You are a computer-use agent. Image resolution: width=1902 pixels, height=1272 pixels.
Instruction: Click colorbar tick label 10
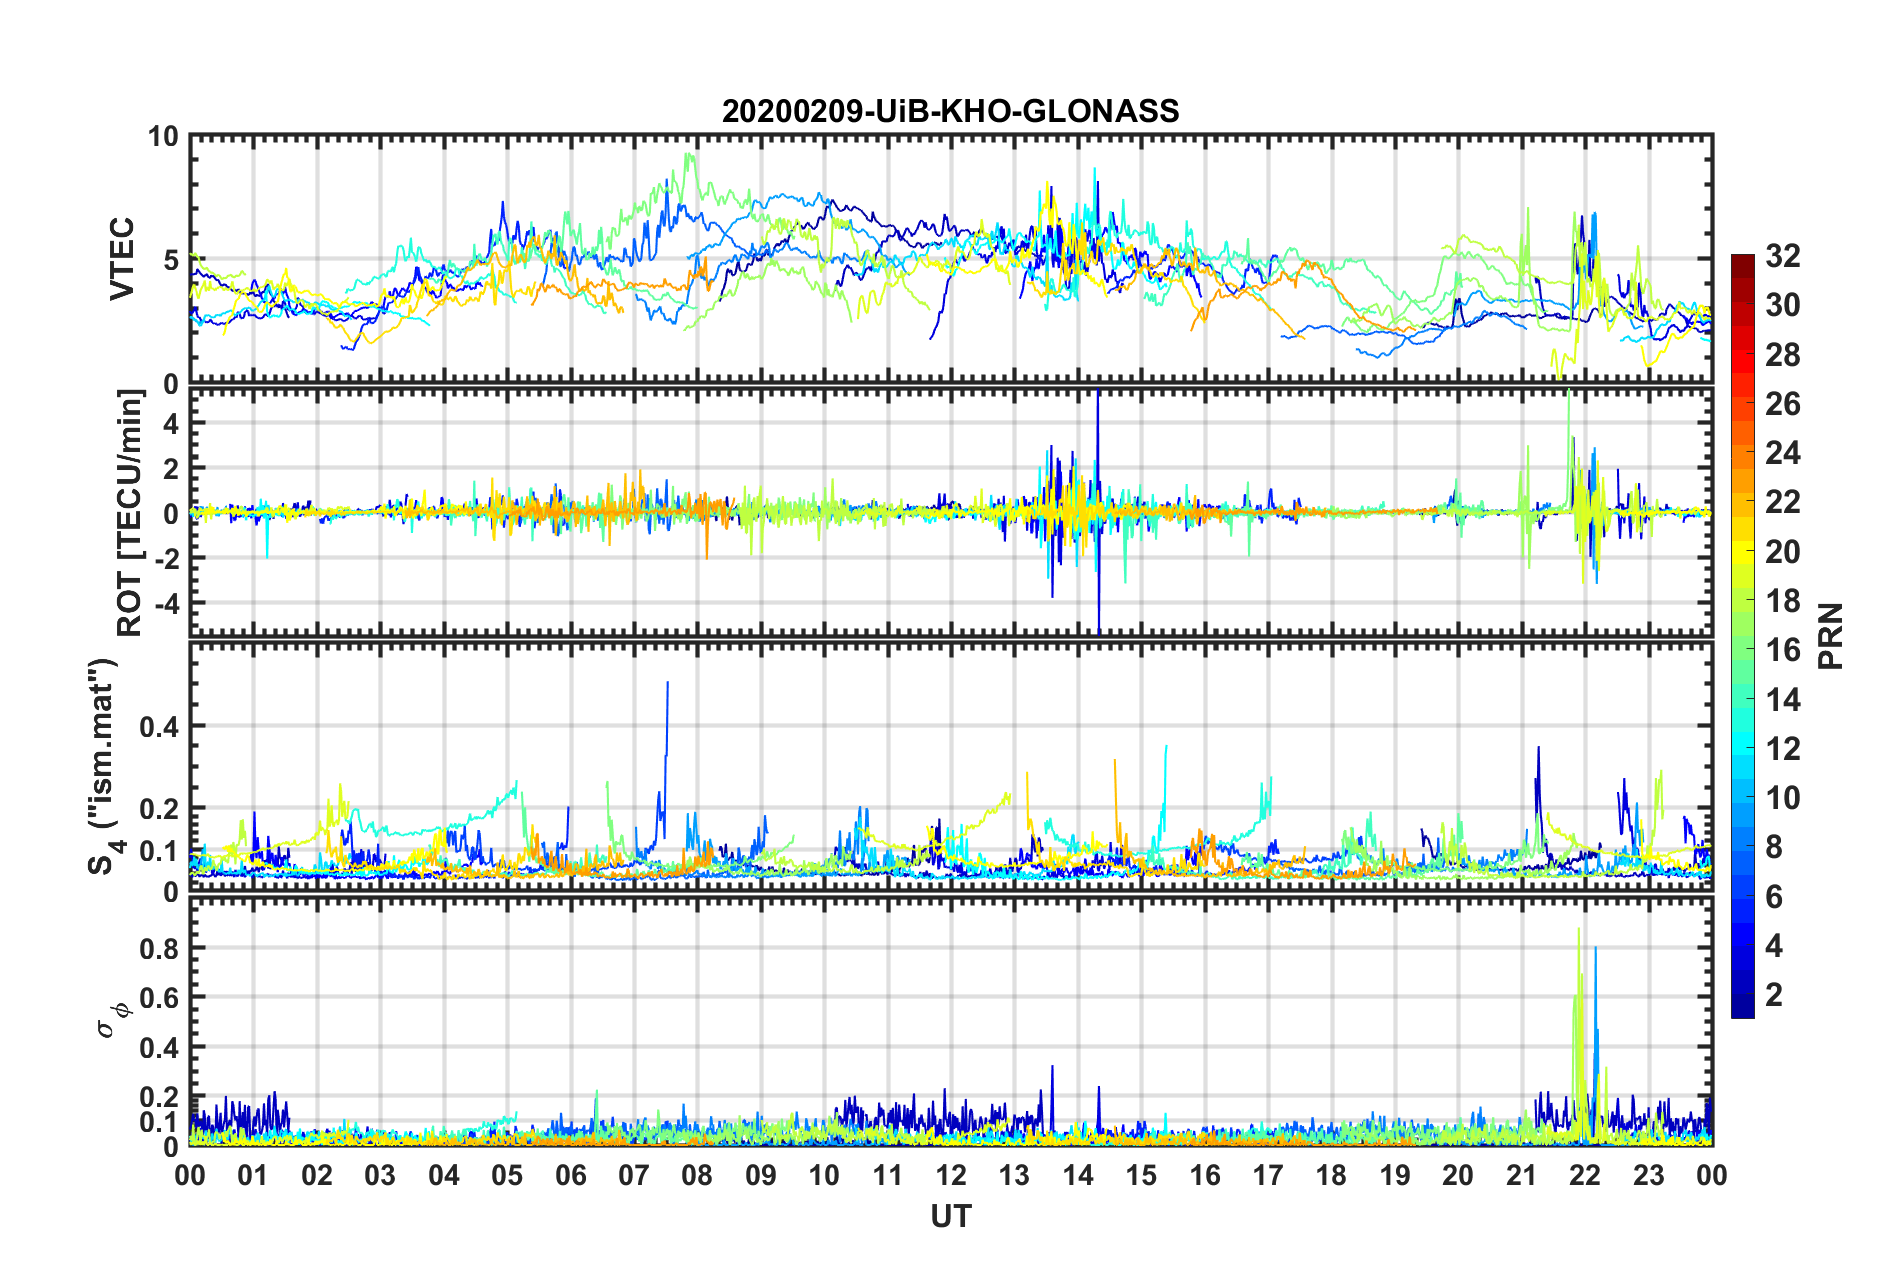click(x=1782, y=797)
